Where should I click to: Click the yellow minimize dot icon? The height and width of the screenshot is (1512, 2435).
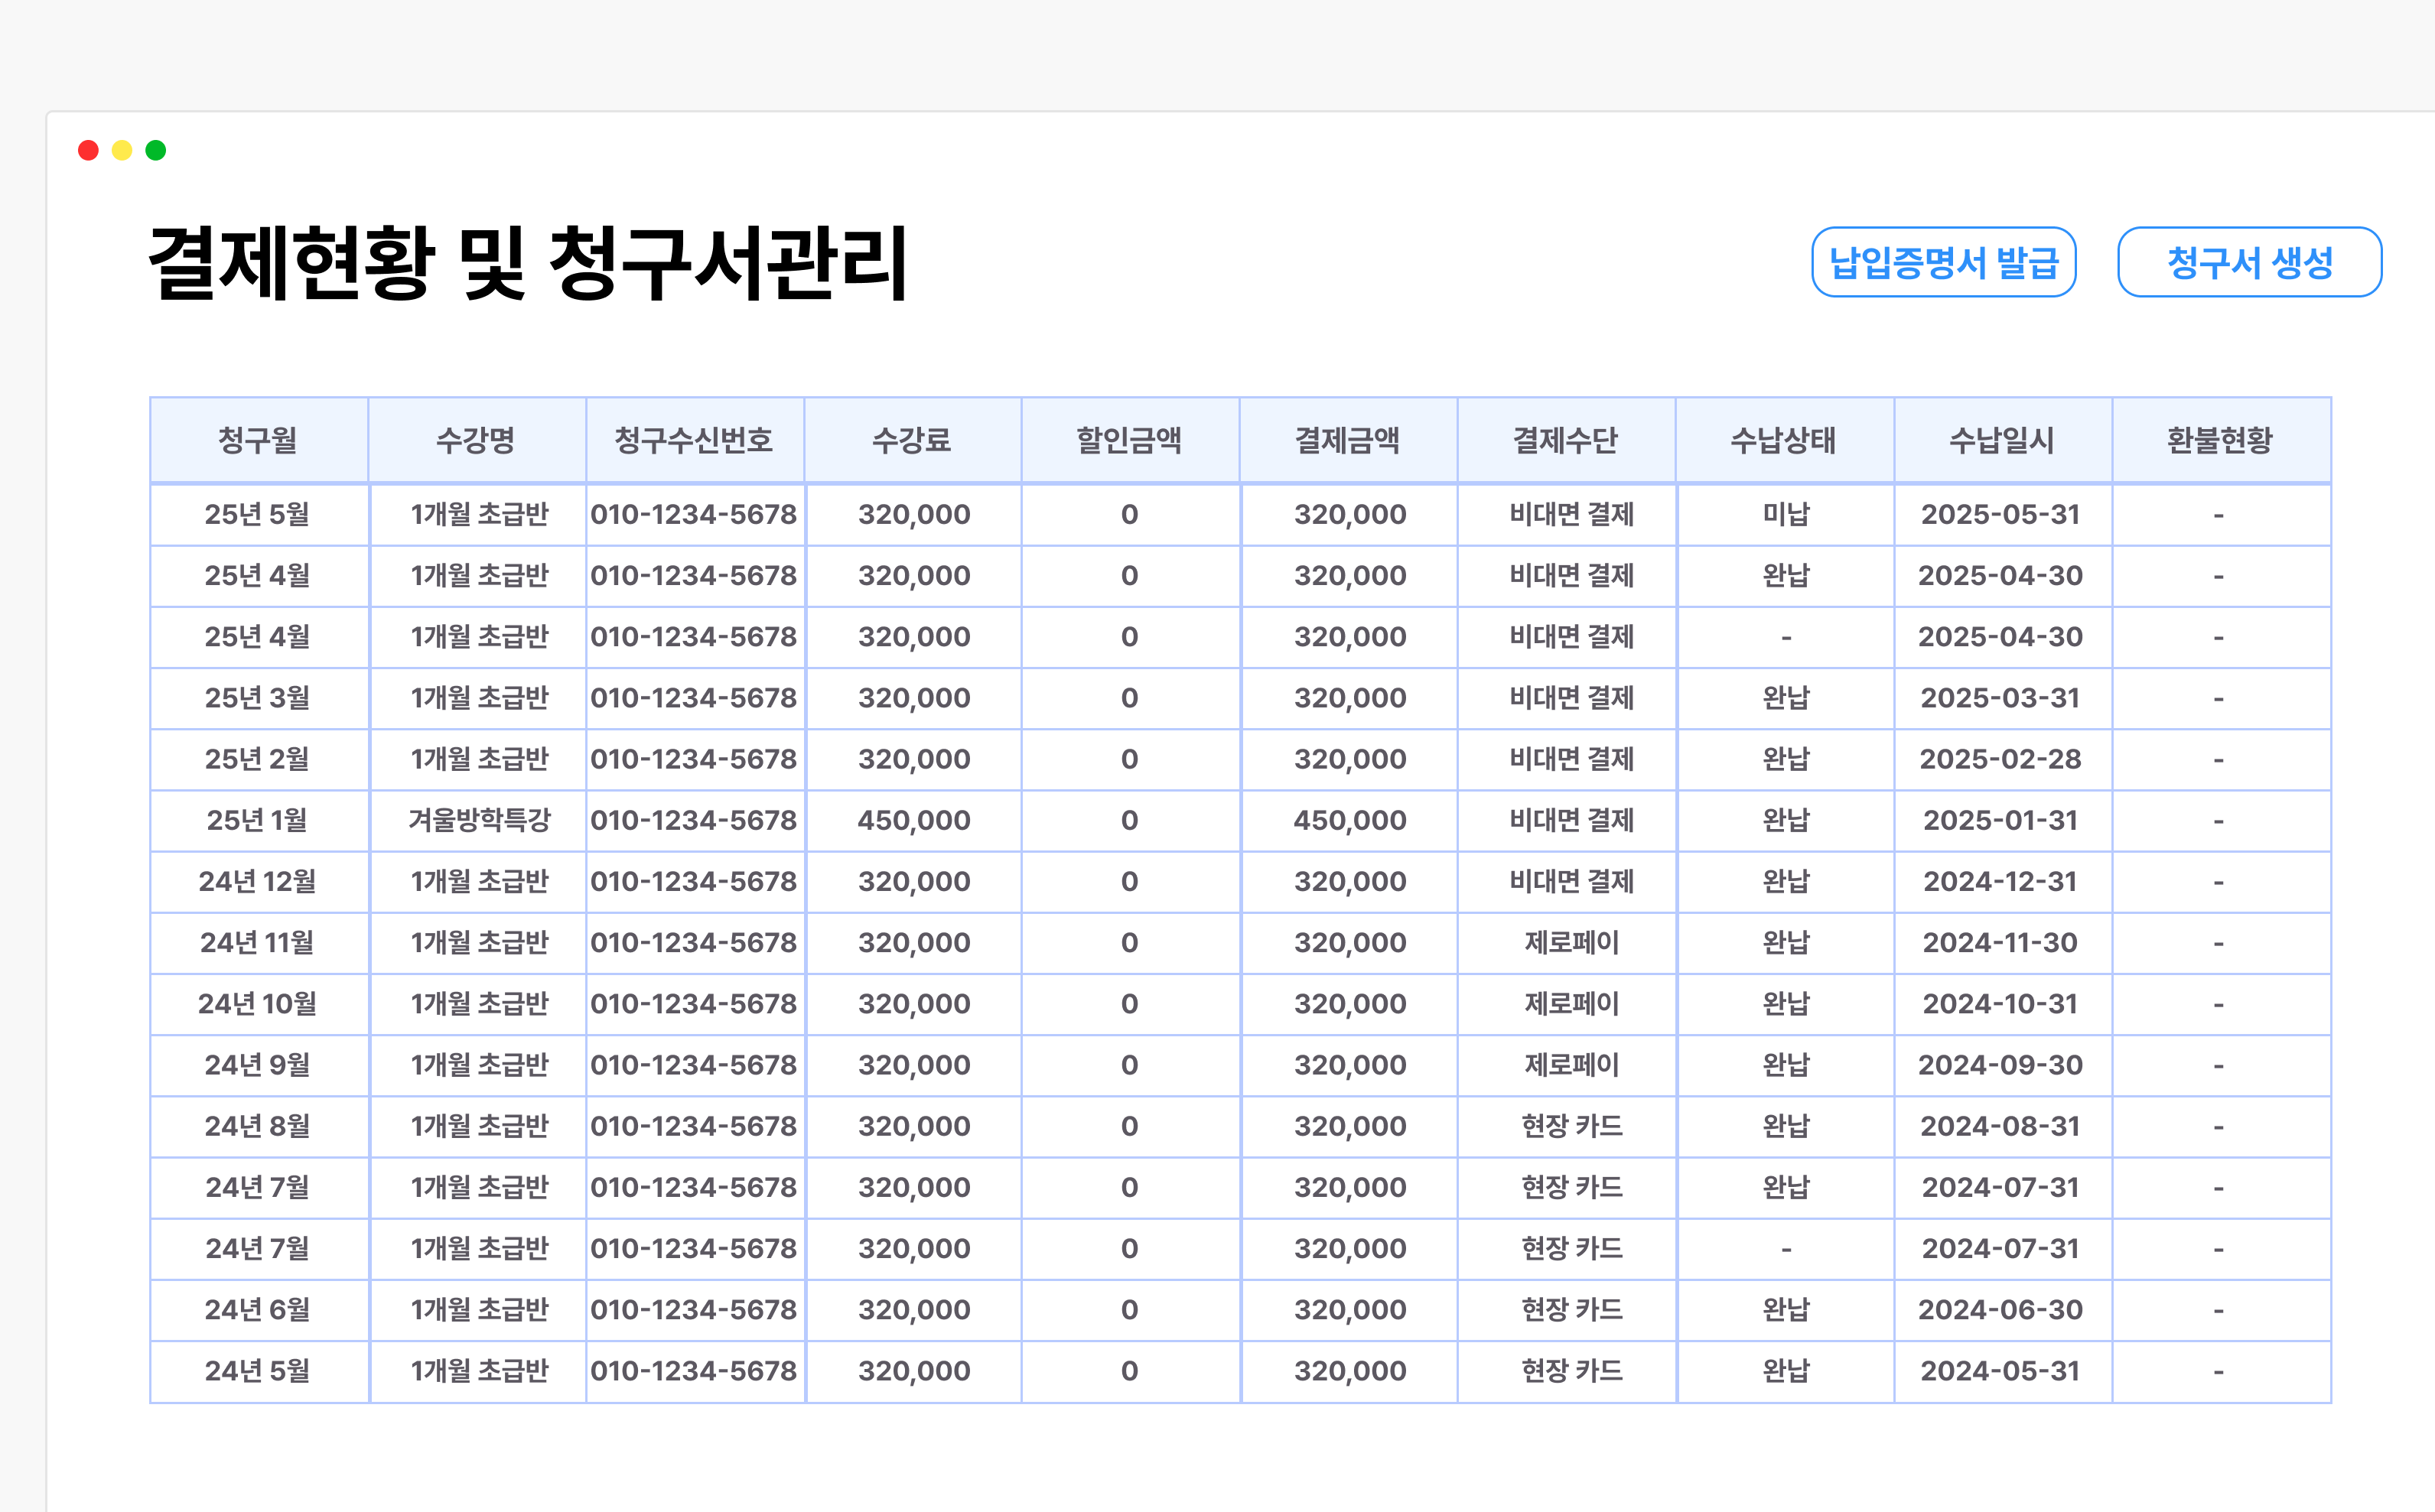pyautogui.click(x=122, y=149)
